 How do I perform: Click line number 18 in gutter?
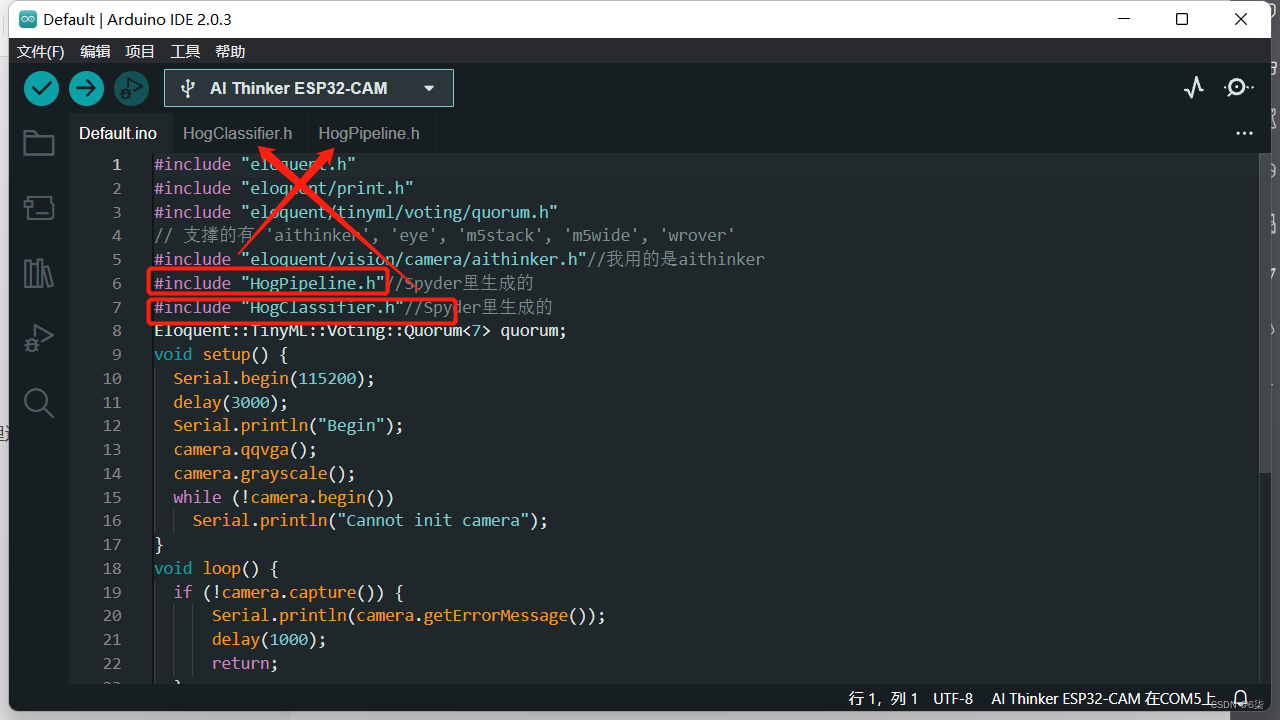[x=111, y=568]
